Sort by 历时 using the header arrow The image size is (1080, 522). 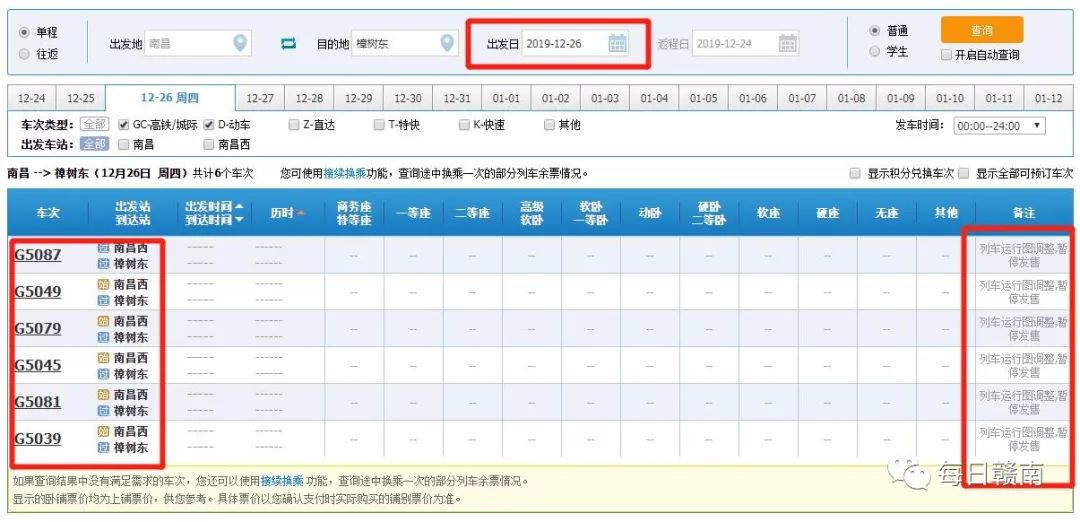(x=300, y=213)
